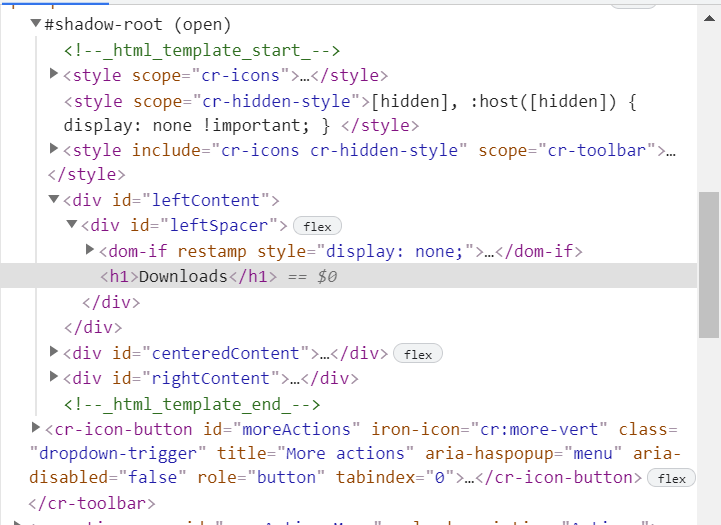Expand the dom-if restamp element
This screenshot has height=525, width=721.
(x=90, y=250)
